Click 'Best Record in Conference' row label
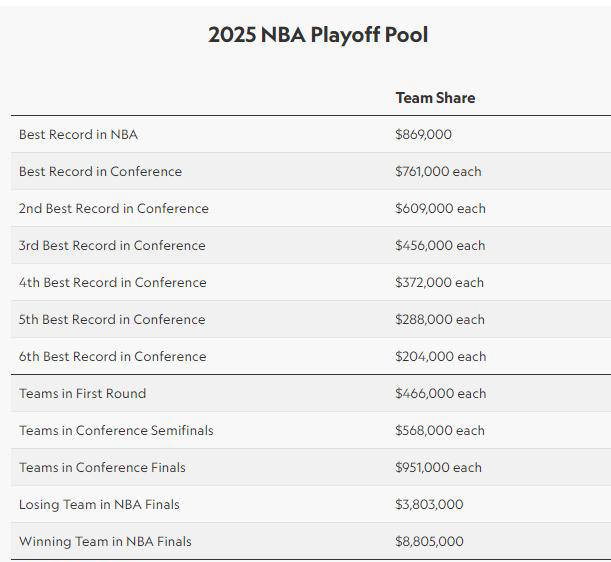Screen dimensions: 611x562 coord(100,171)
